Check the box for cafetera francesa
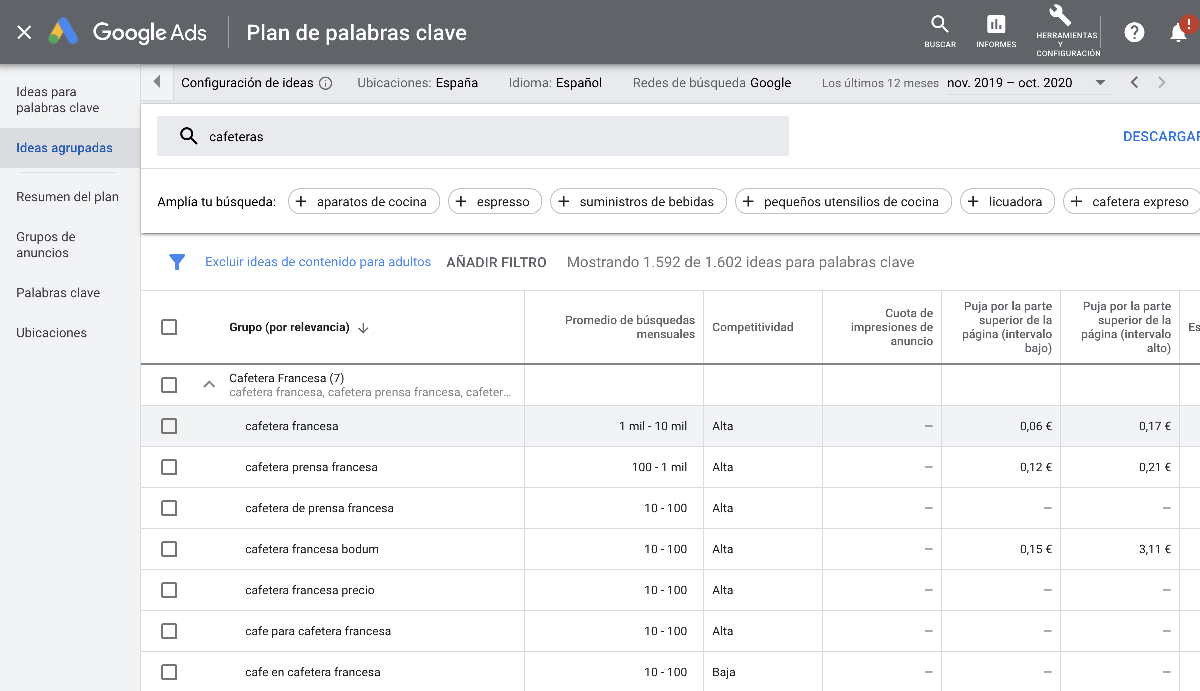1200x691 pixels. point(169,426)
